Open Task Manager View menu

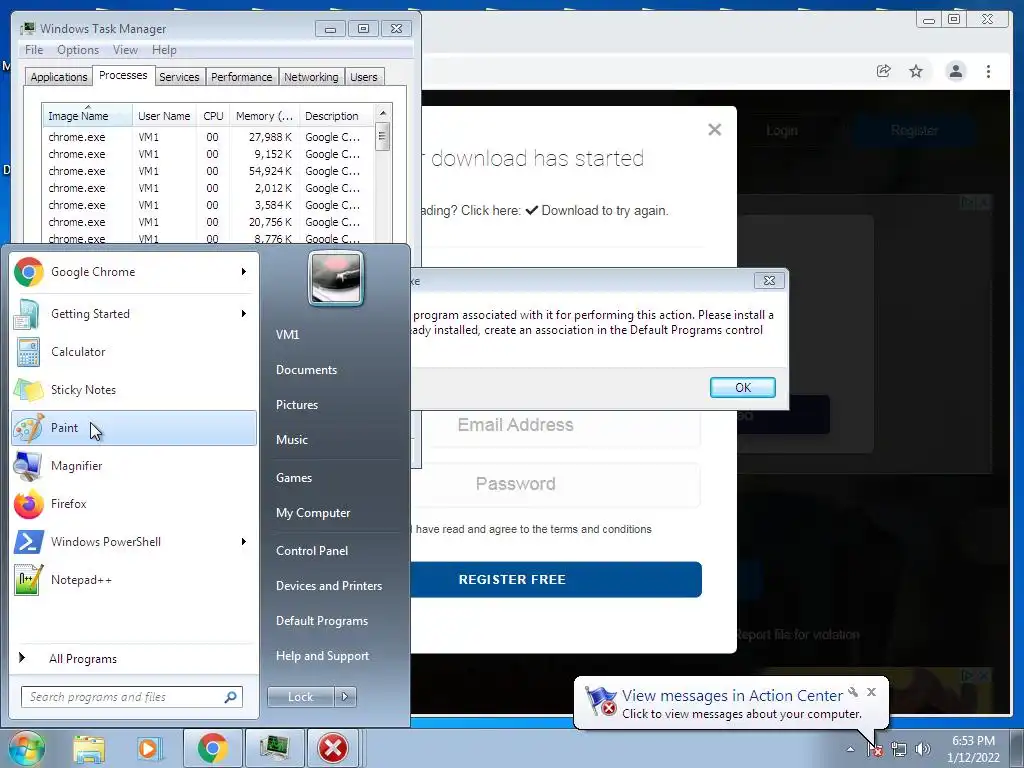(125, 50)
